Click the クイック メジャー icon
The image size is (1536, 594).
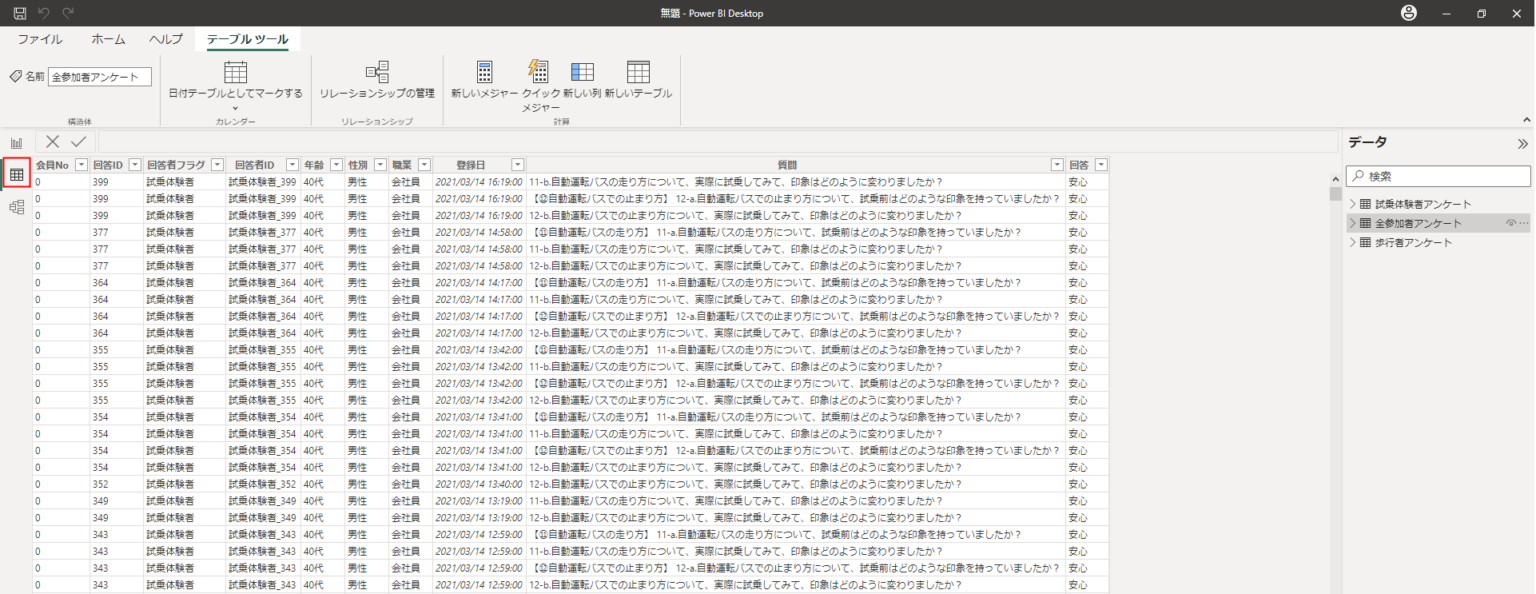(537, 71)
